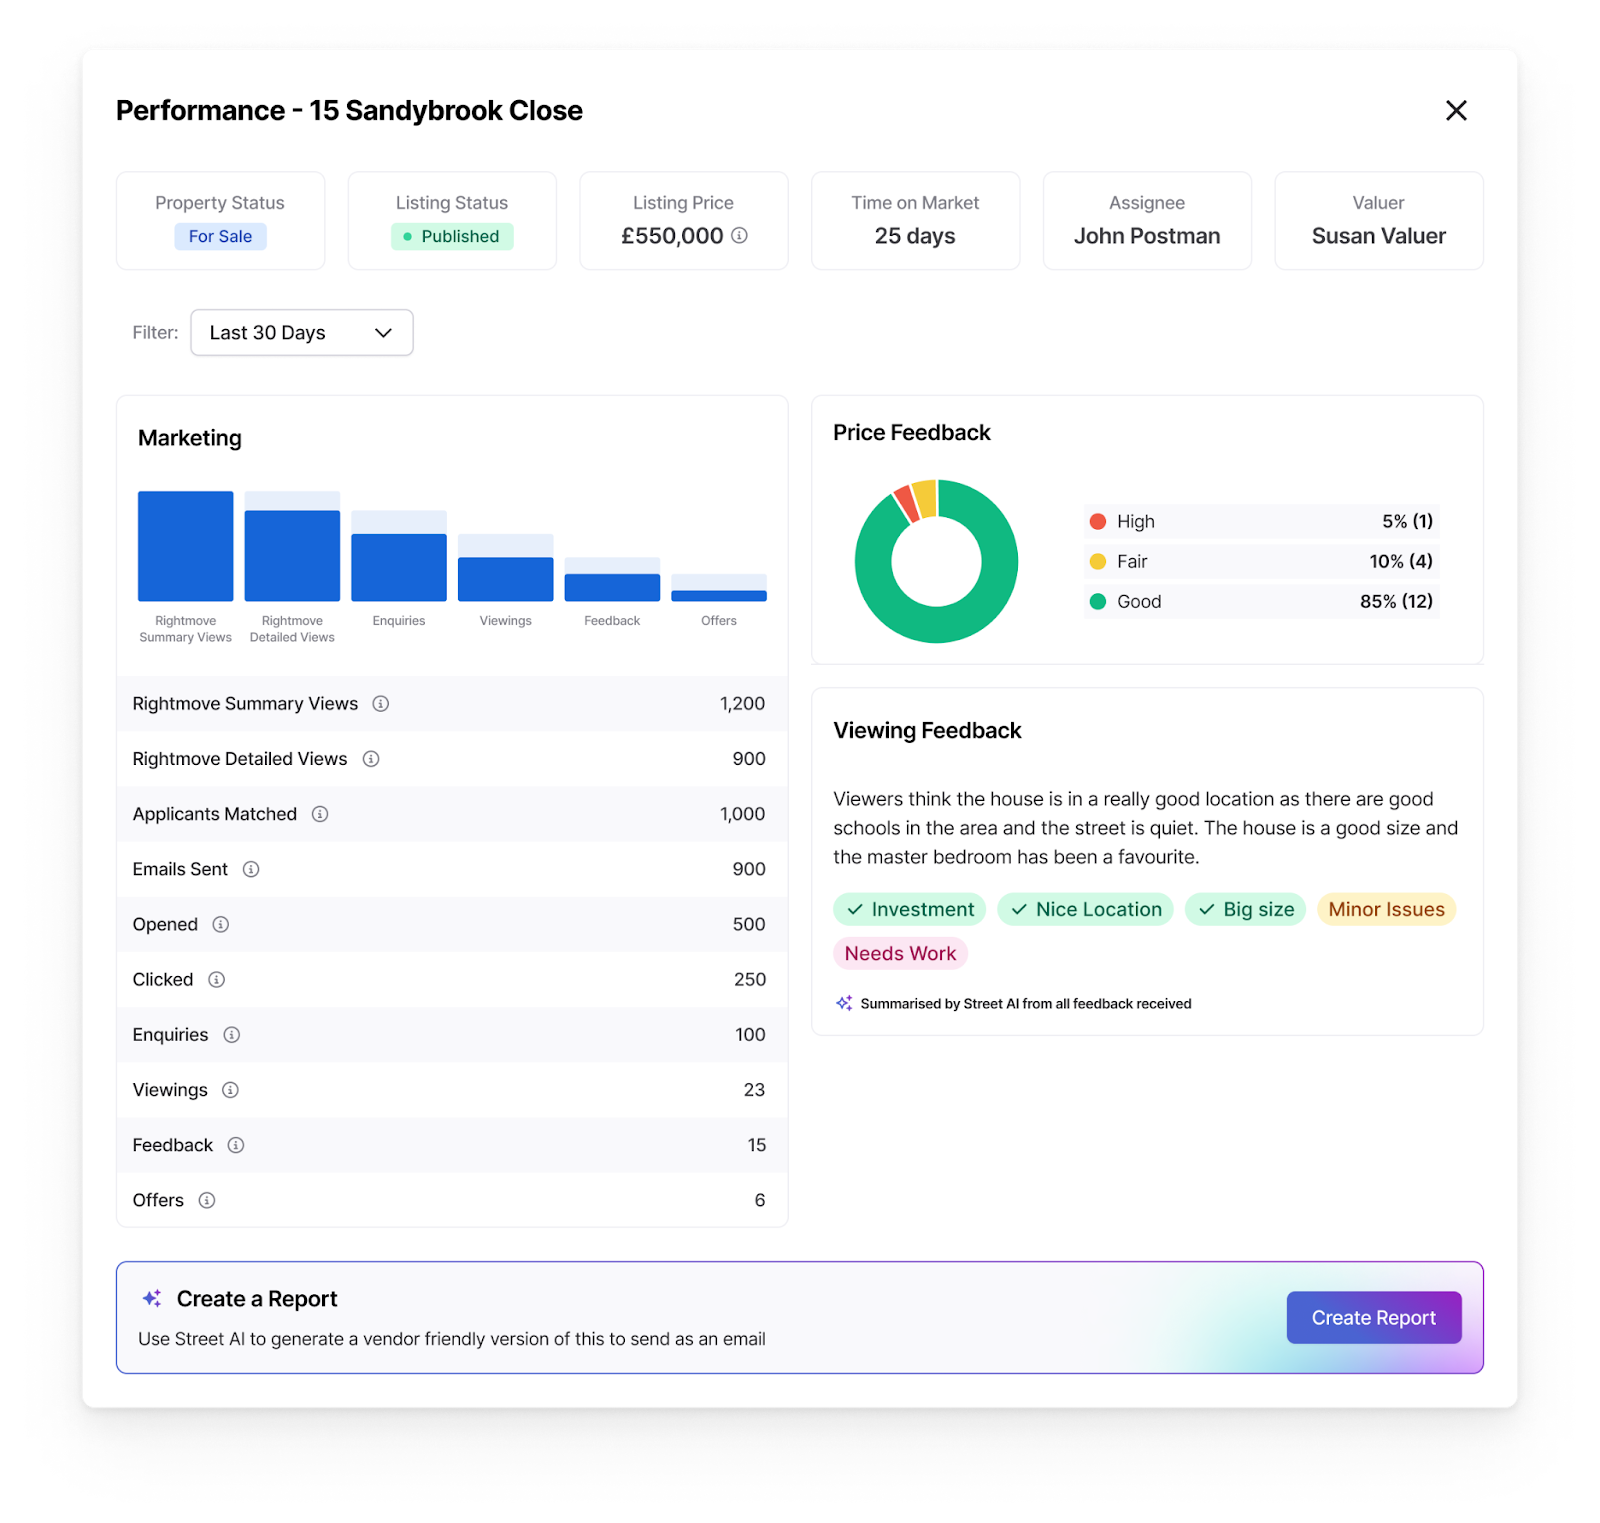Viewport: 1600px width, 1523px height.
Task: Click the Published listing status badge
Action: [x=452, y=236]
